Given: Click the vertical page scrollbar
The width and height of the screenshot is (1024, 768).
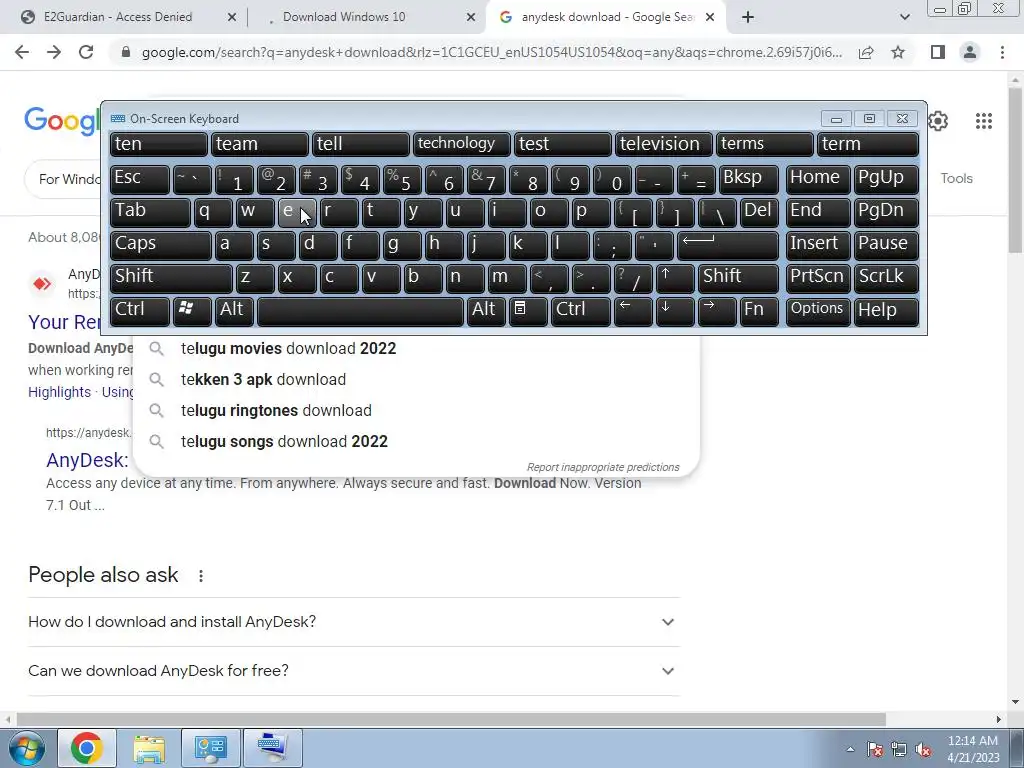Looking at the screenshot, I should (x=1016, y=170).
